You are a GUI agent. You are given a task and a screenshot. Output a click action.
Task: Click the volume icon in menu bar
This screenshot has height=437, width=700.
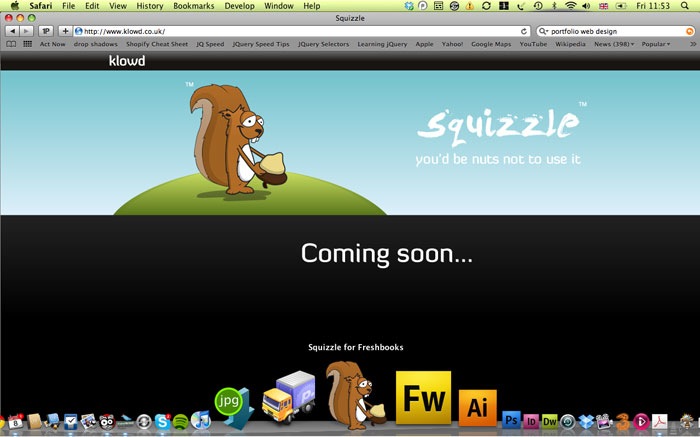pyautogui.click(x=586, y=6)
